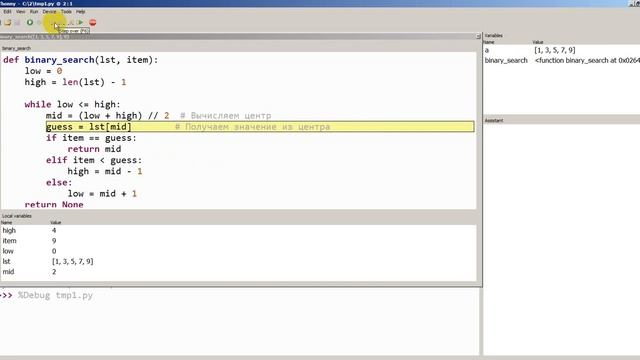
Task: Select the 'item' local variable row
Action: coord(238,241)
